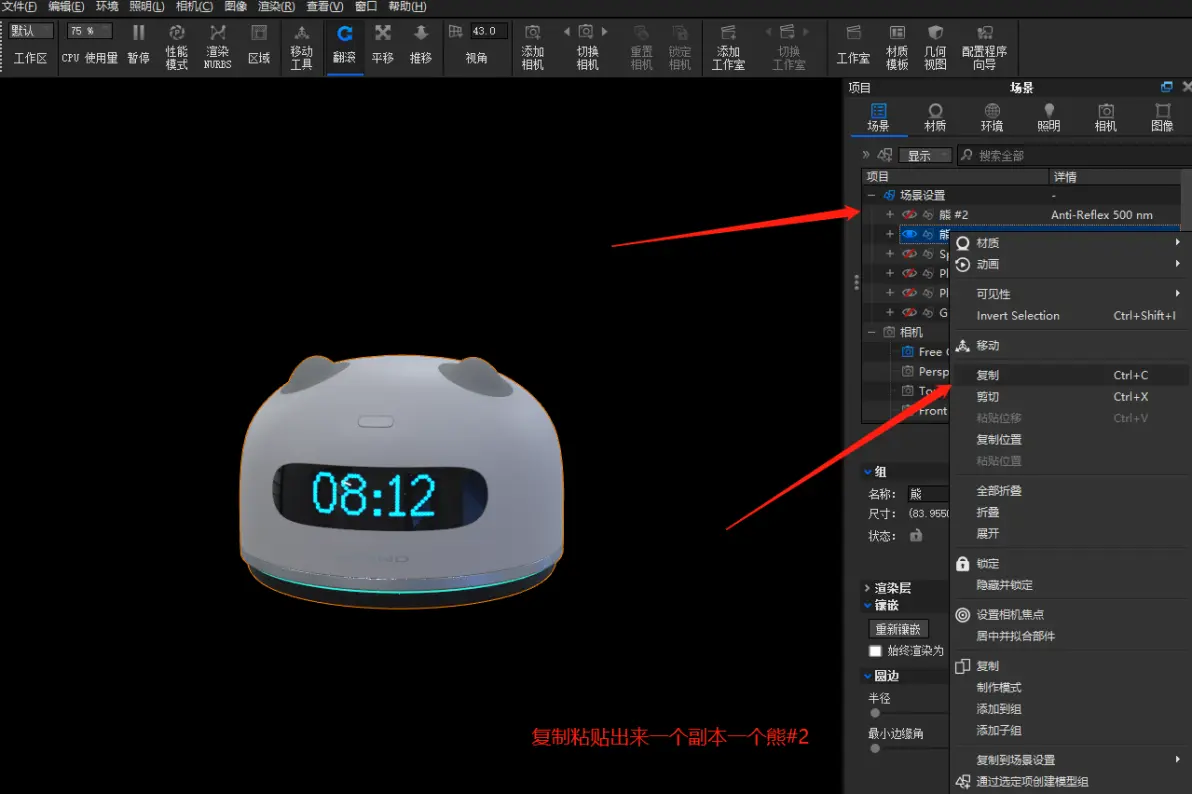This screenshot has height=794, width=1192.
Task: Click the Free camera icon in tree
Action: 908,351
